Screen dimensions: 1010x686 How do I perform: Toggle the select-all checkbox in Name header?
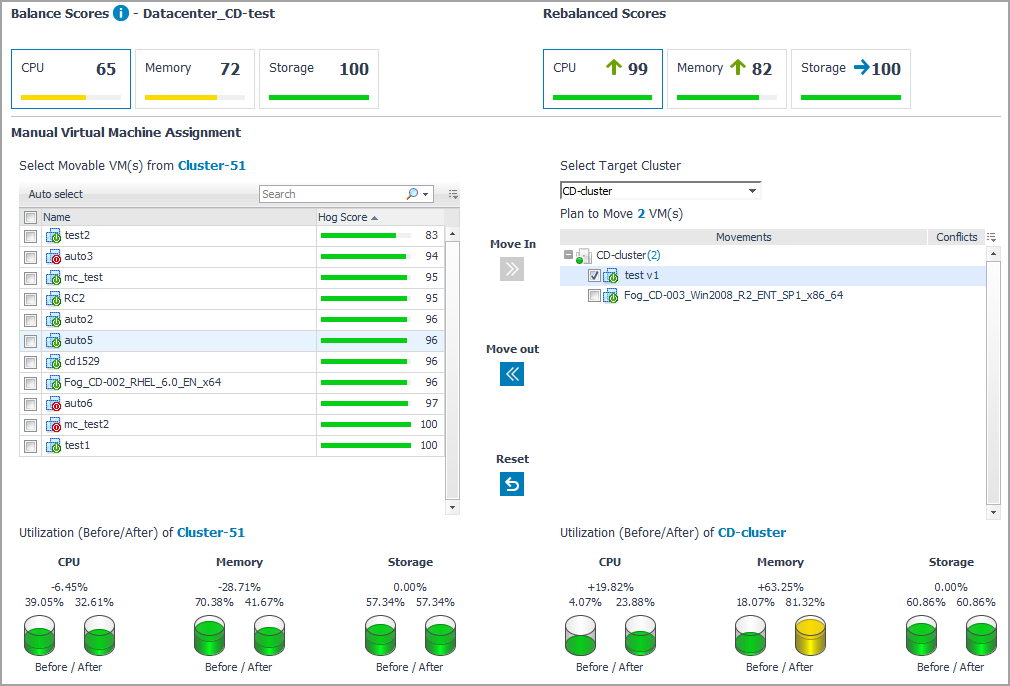coord(30,217)
